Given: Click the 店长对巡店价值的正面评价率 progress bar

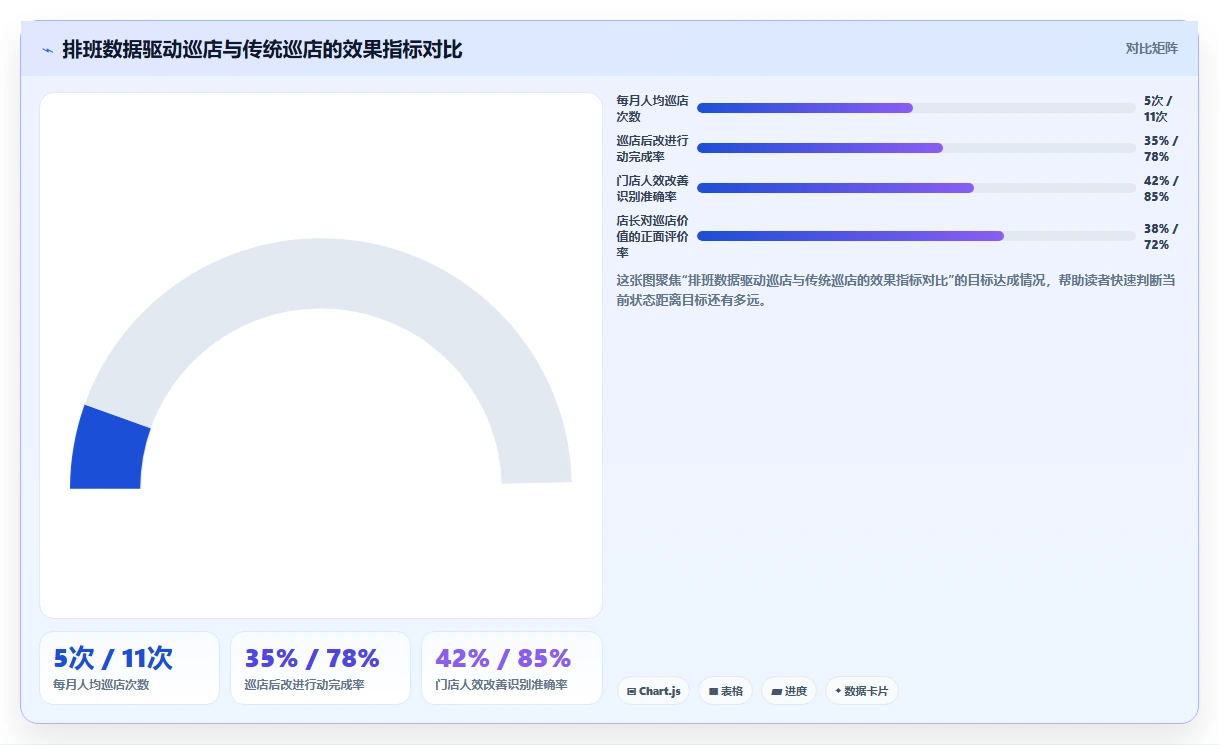Looking at the screenshot, I should [x=916, y=236].
